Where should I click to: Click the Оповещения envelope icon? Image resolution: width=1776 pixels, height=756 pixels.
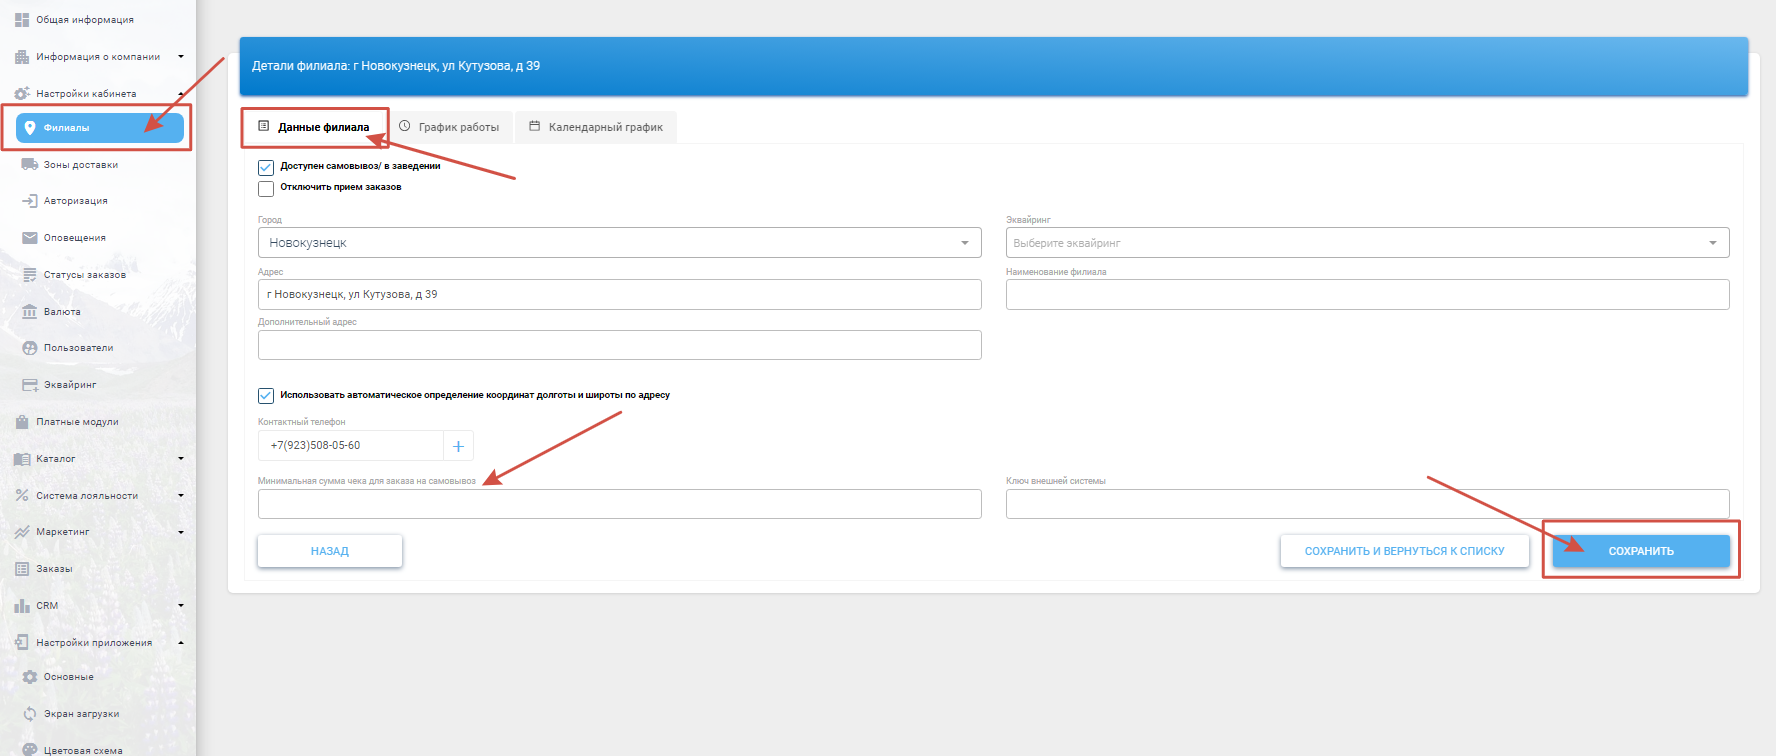pyautogui.click(x=30, y=238)
